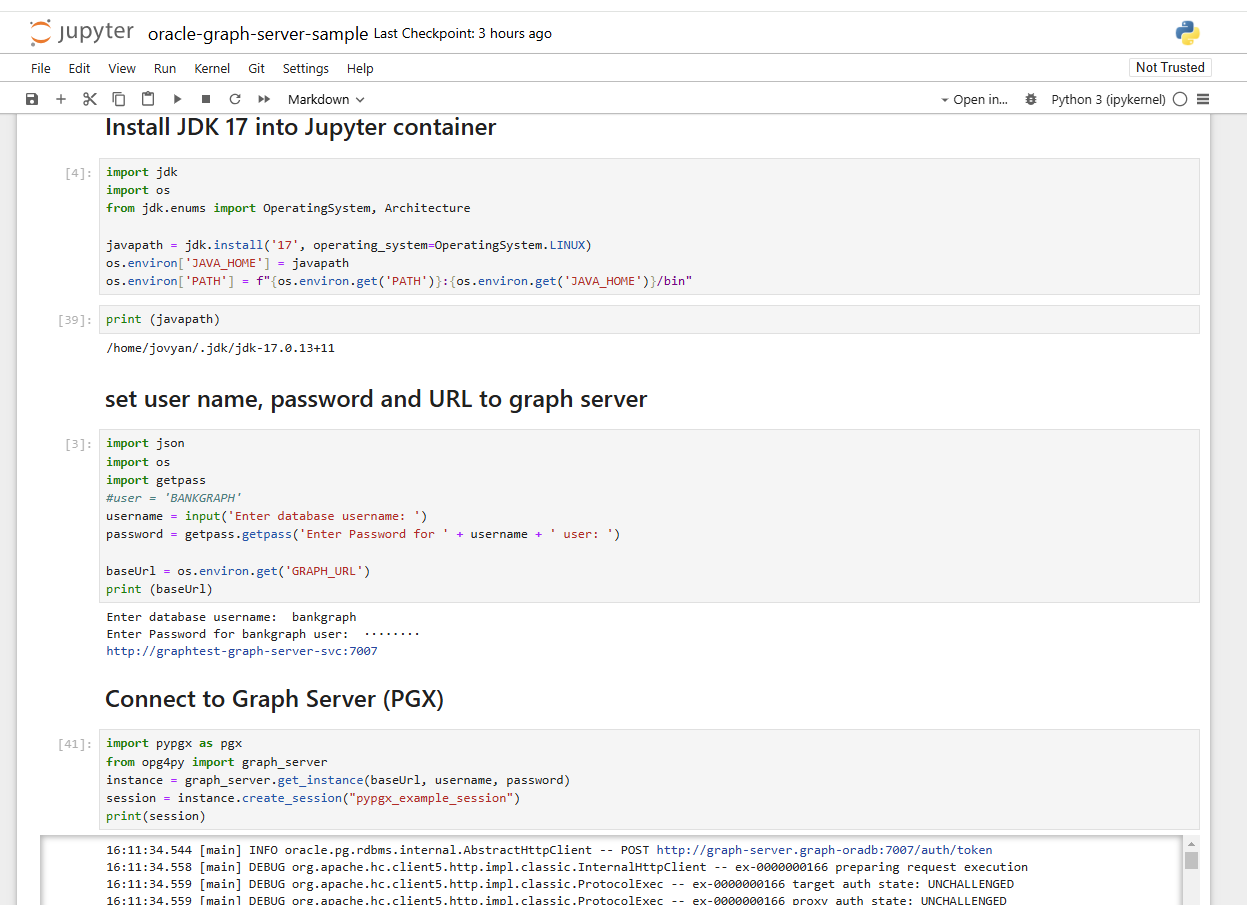Restart the kernel using the circular arrow icon
This screenshot has width=1247, height=905.
[235, 99]
